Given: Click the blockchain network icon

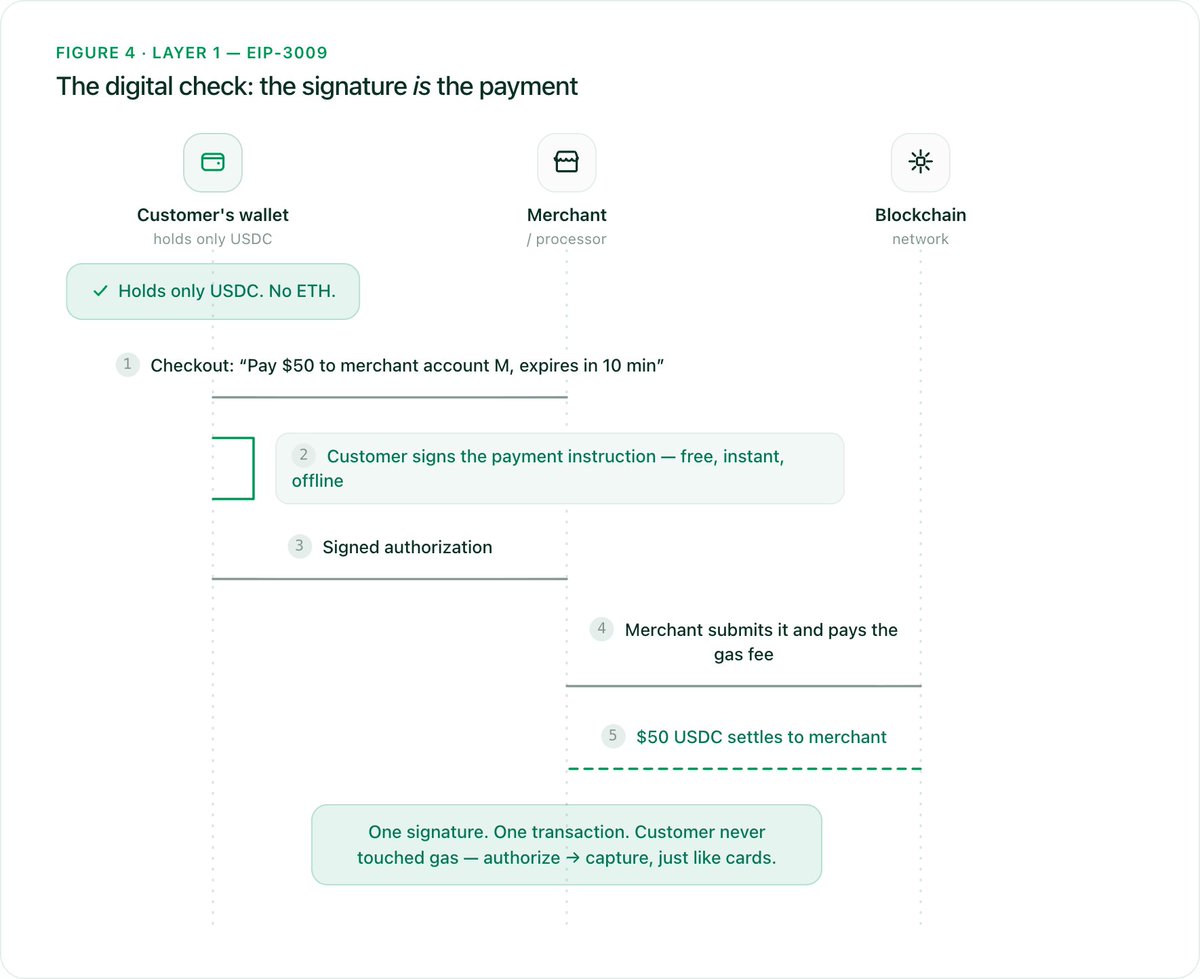Looking at the screenshot, I should (921, 162).
